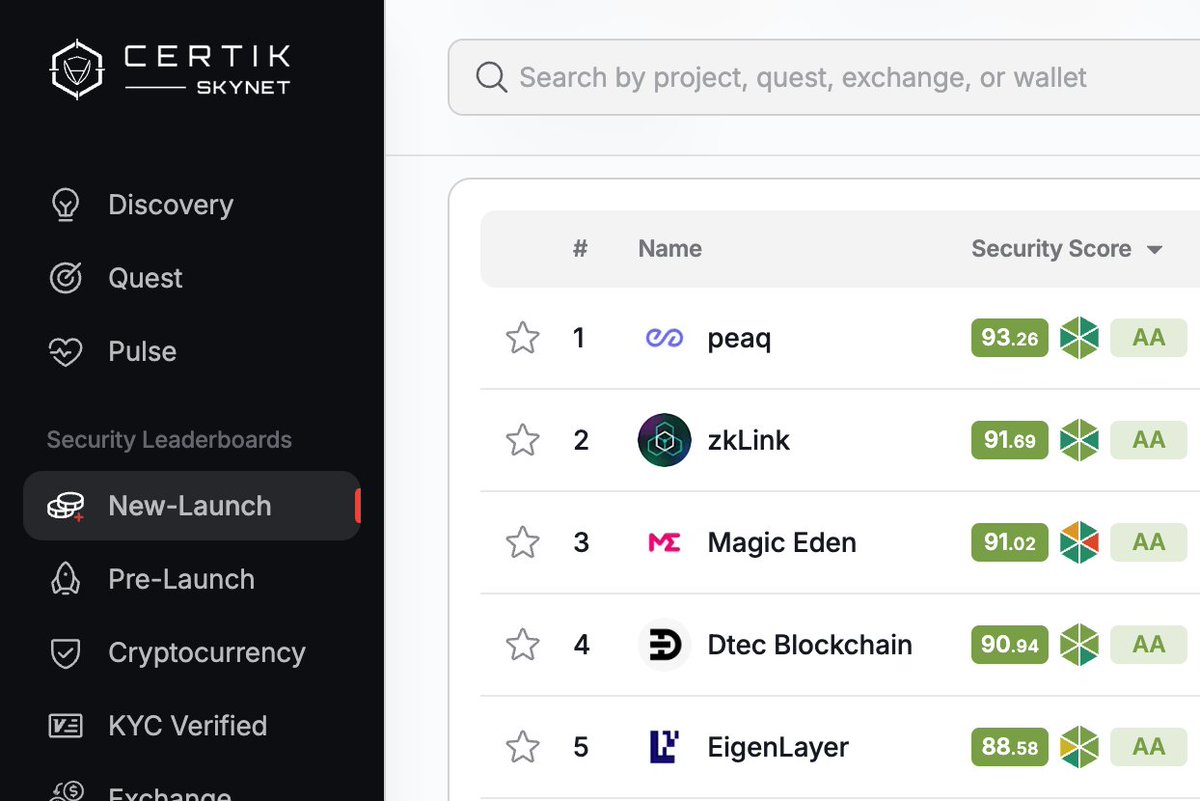This screenshot has width=1200, height=801.
Task: Open the zkLink project link
Action: [x=748, y=440]
